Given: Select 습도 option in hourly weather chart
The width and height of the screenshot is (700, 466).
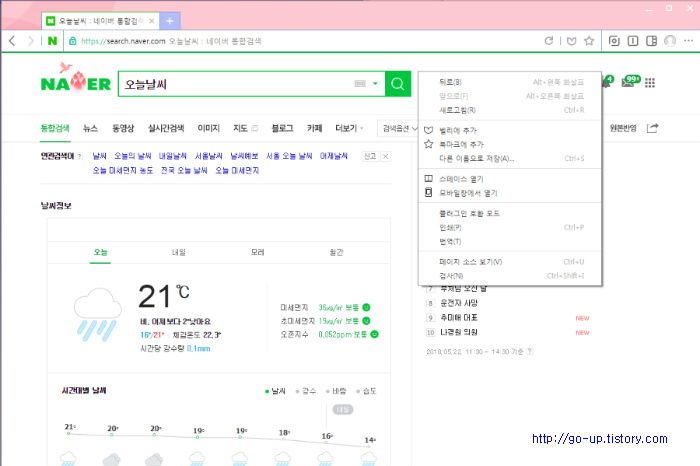Looking at the screenshot, I should 367,391.
